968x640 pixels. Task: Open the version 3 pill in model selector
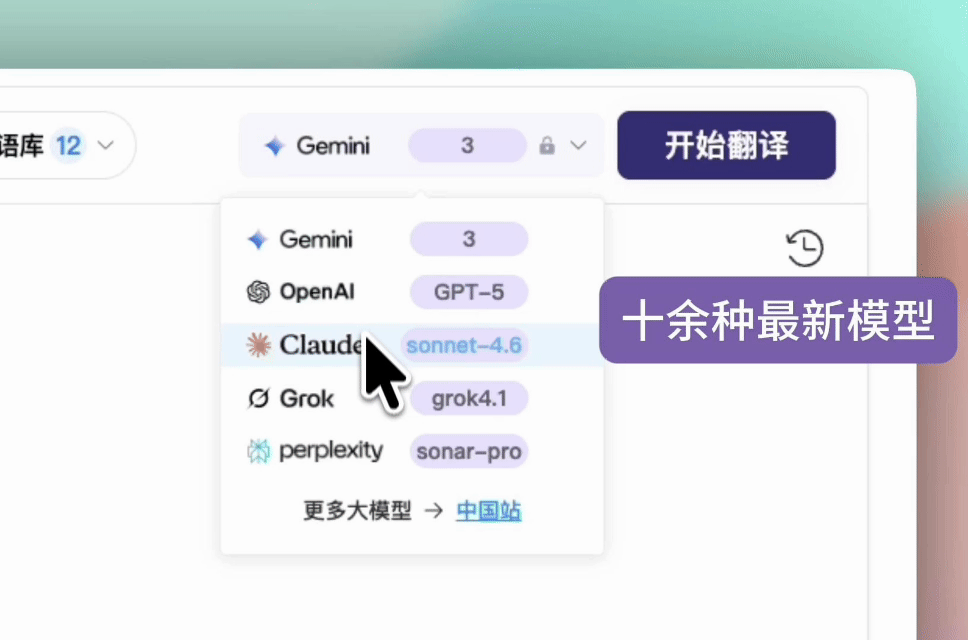tap(467, 146)
